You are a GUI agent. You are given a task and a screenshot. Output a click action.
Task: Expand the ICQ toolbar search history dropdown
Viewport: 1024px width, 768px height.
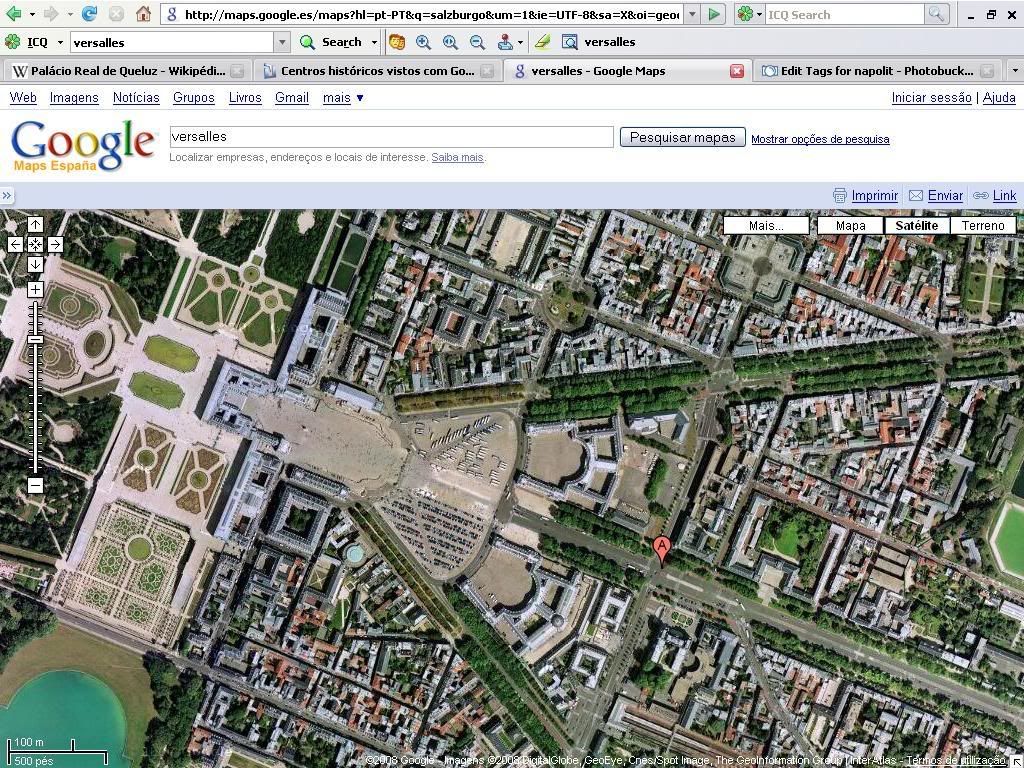point(282,42)
